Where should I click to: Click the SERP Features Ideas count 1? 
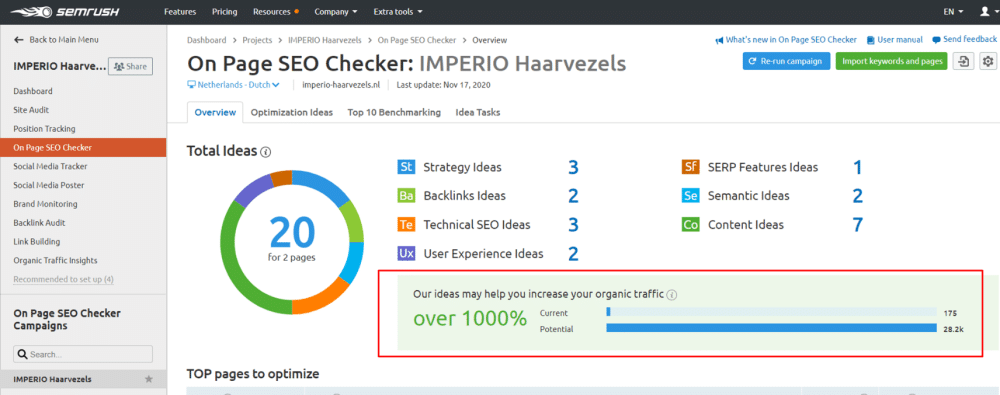click(858, 167)
